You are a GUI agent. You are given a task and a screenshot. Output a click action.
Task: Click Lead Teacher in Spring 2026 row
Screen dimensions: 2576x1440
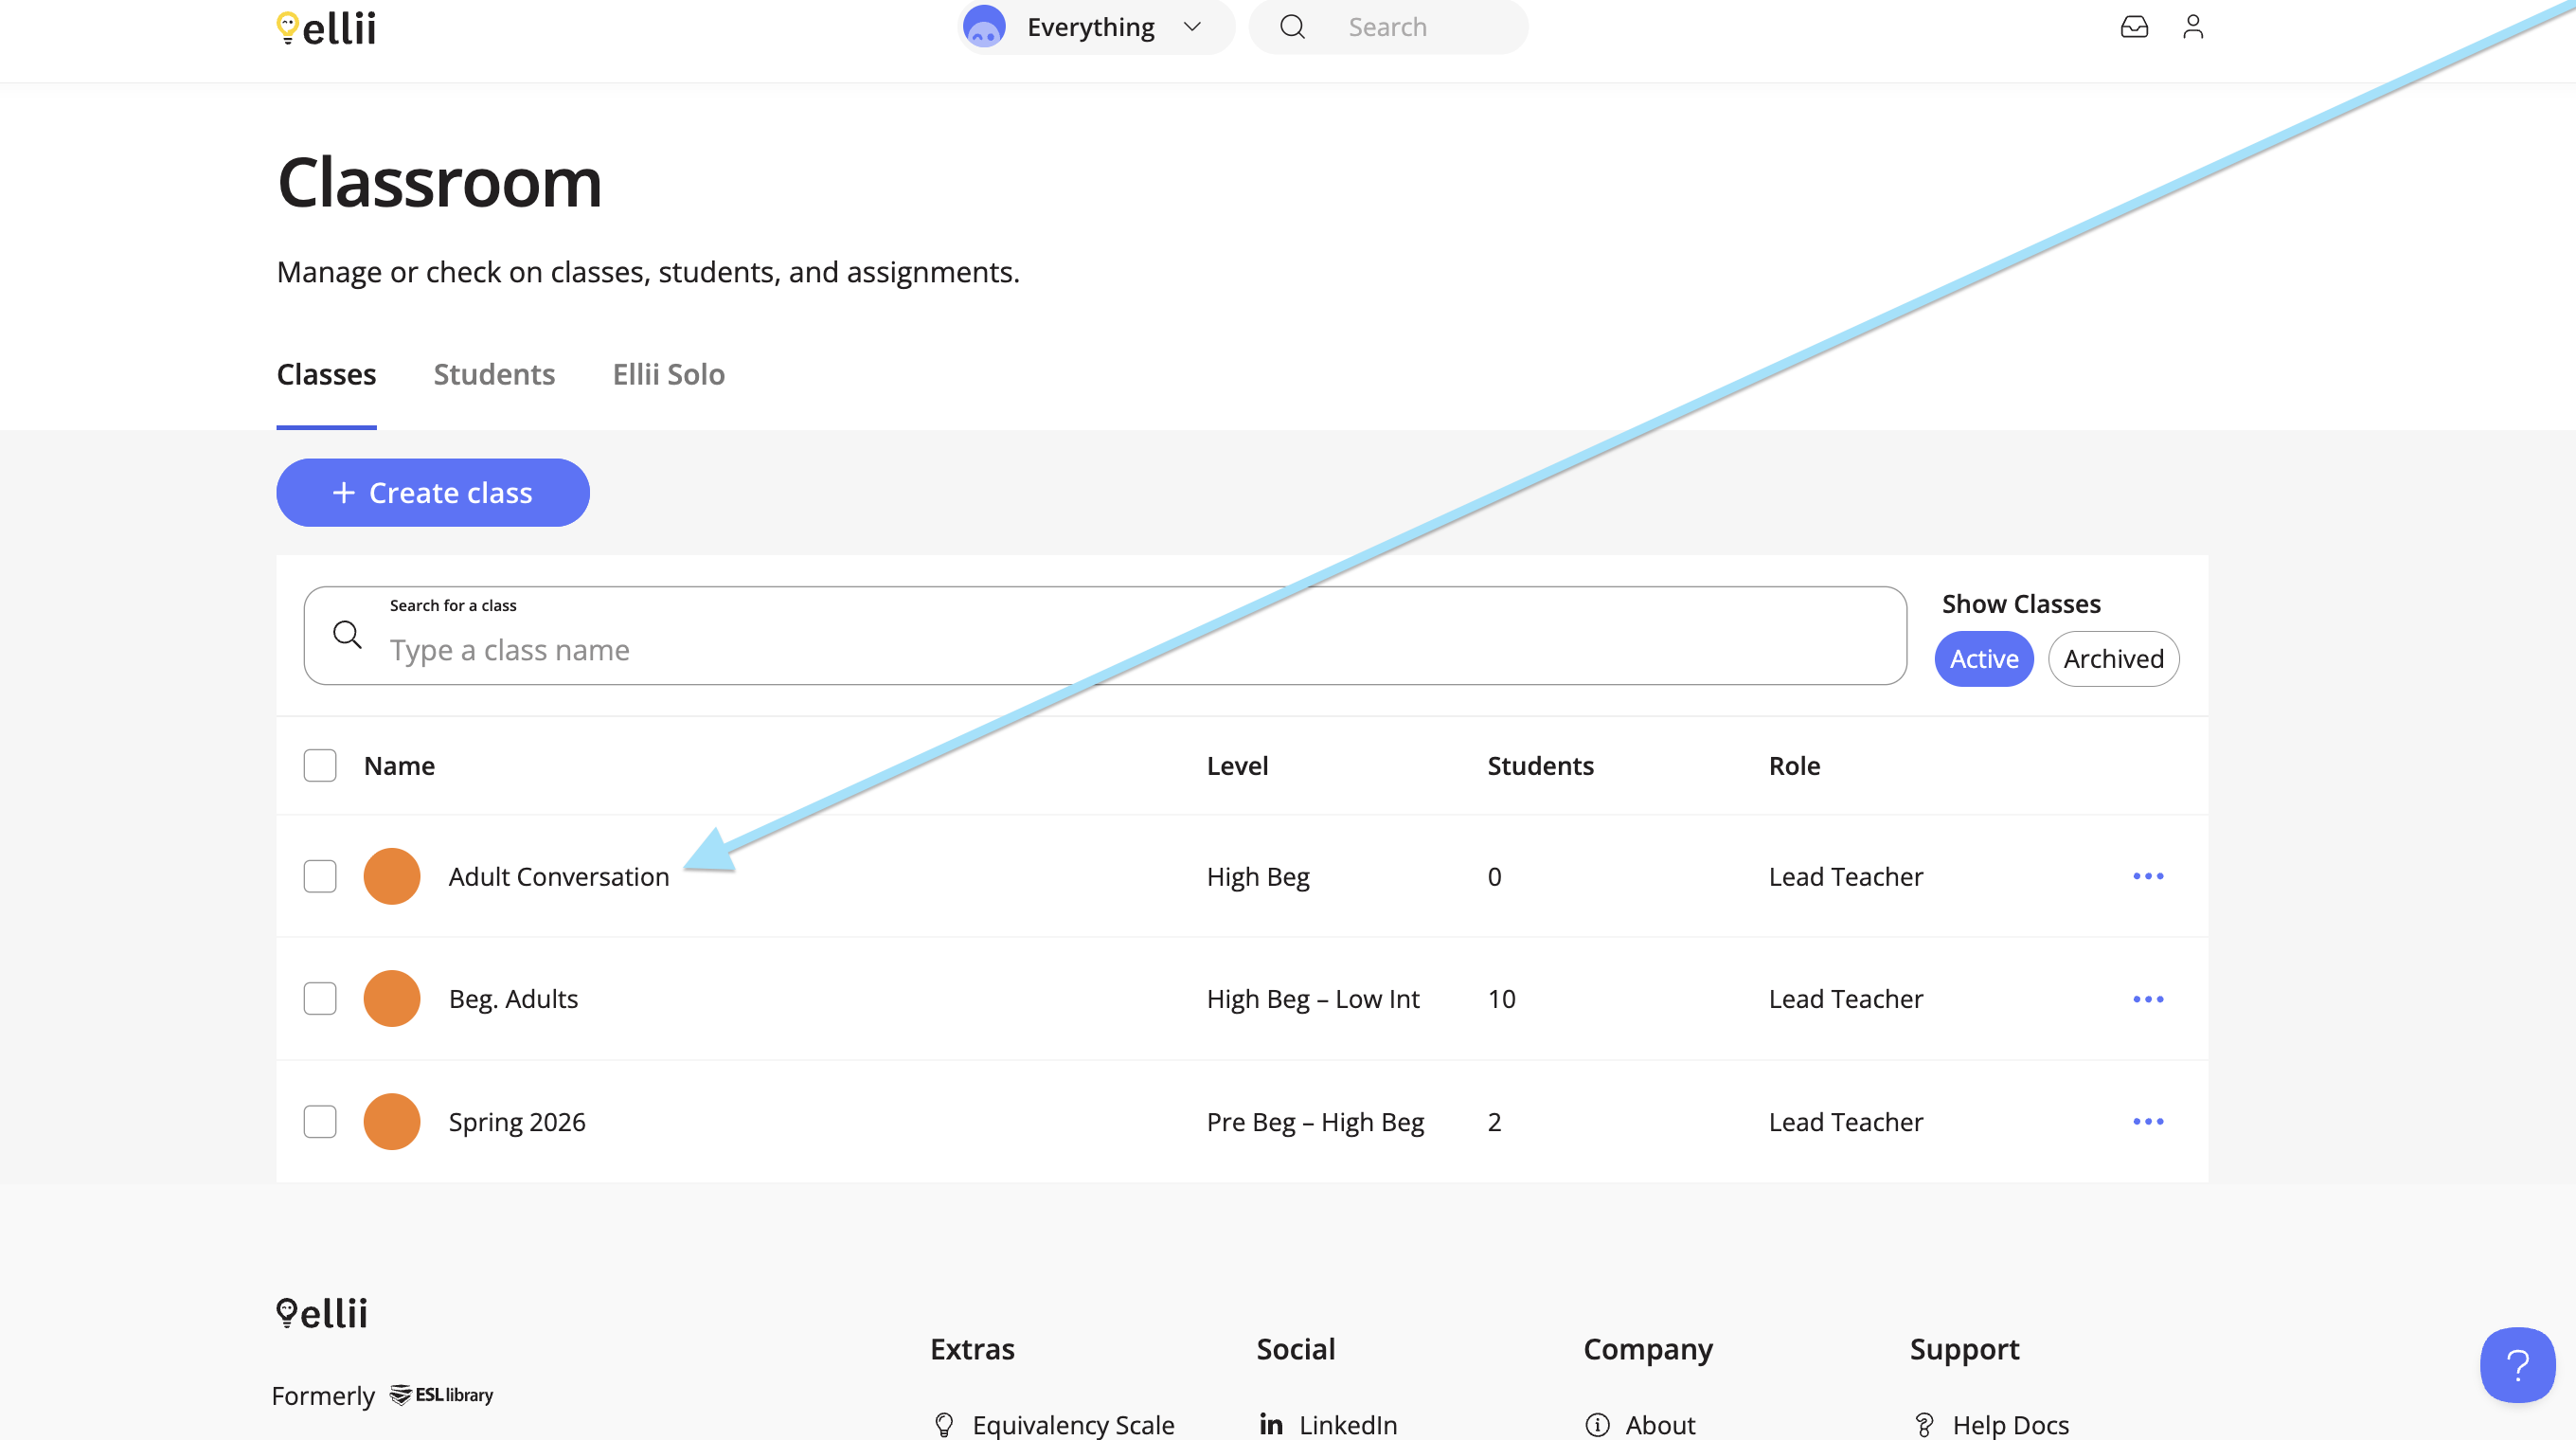pyautogui.click(x=1845, y=1122)
